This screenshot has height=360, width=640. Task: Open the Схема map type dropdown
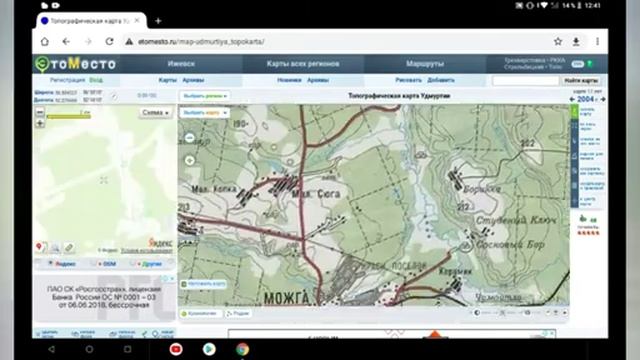click(155, 113)
